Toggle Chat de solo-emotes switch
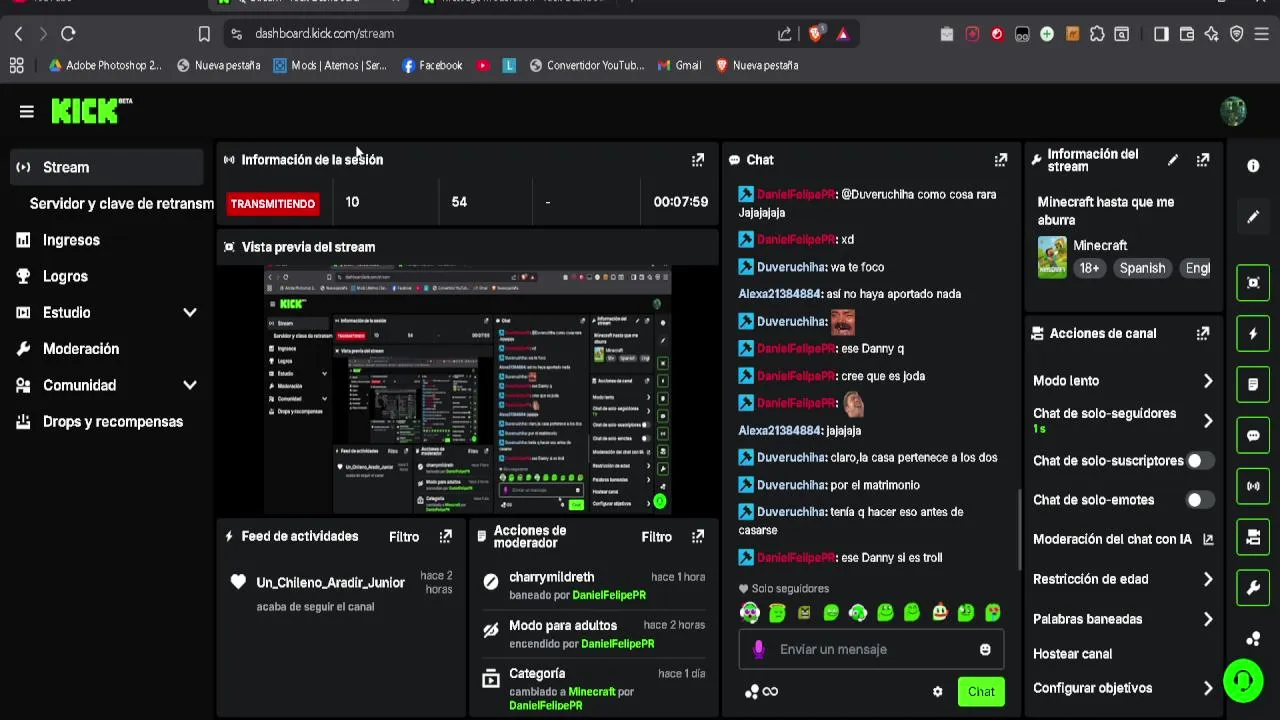Viewport: 1280px width, 720px height. coord(1199,500)
